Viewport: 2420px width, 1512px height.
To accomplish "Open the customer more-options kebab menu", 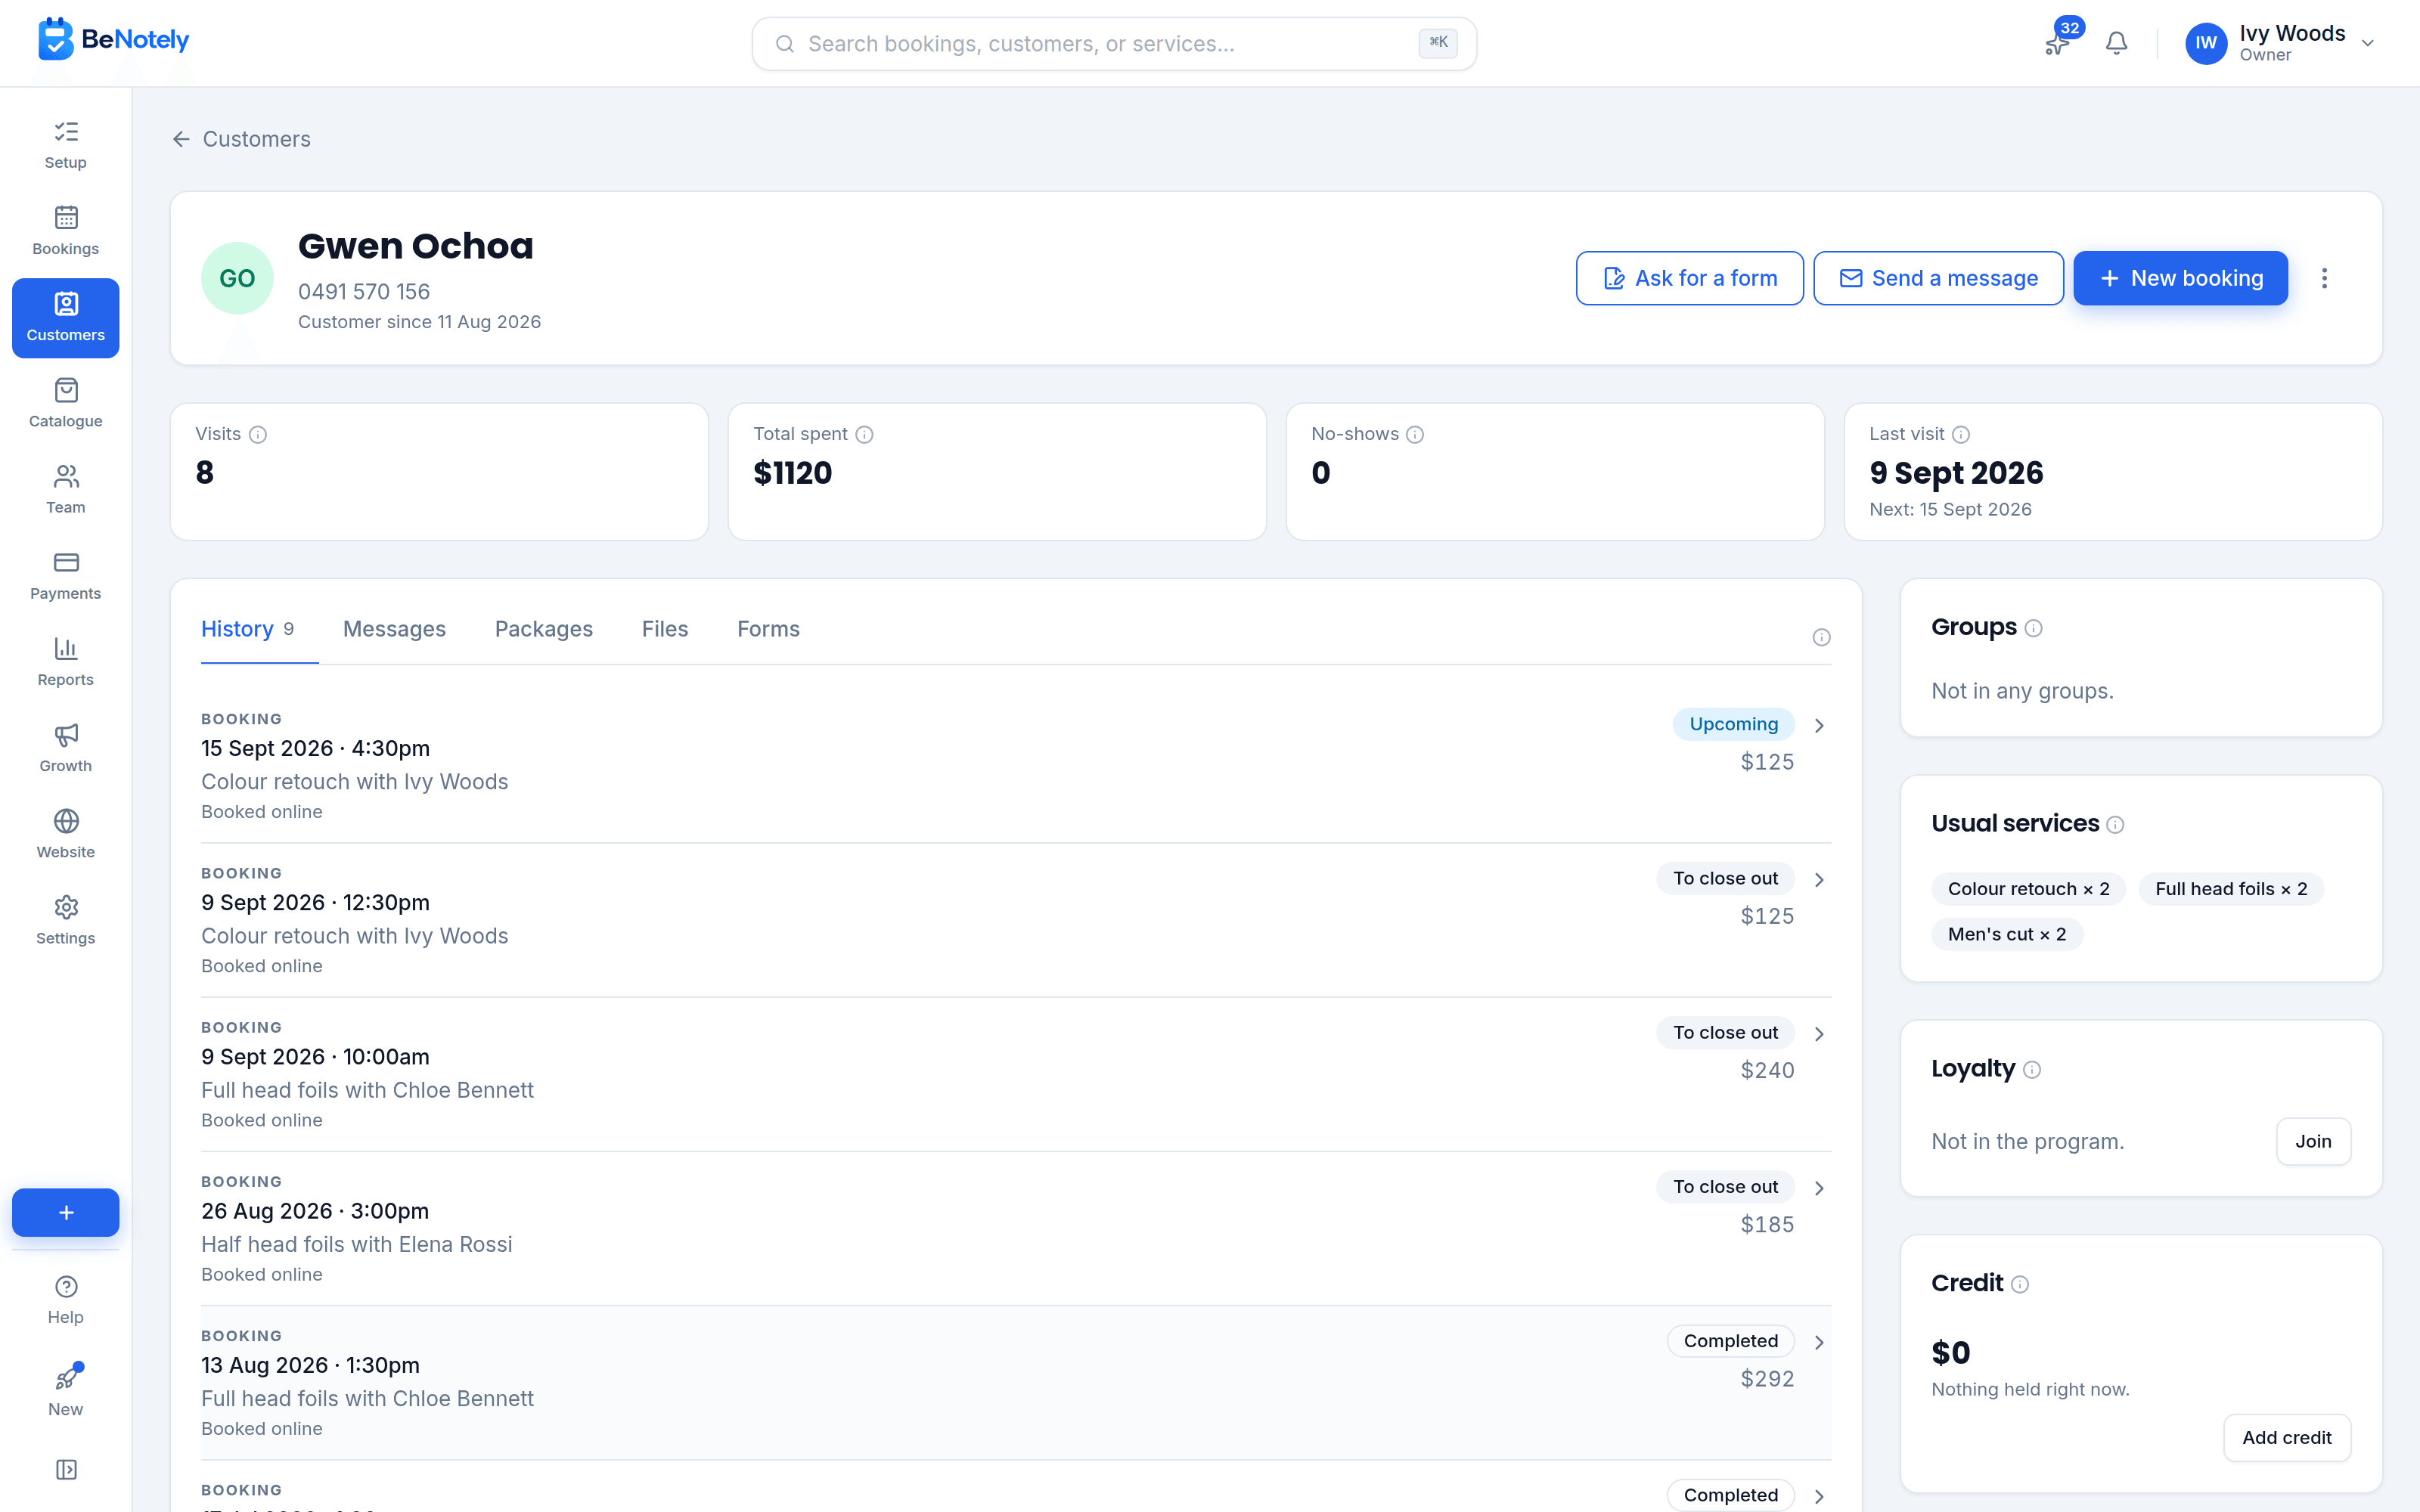I will click(x=2324, y=278).
